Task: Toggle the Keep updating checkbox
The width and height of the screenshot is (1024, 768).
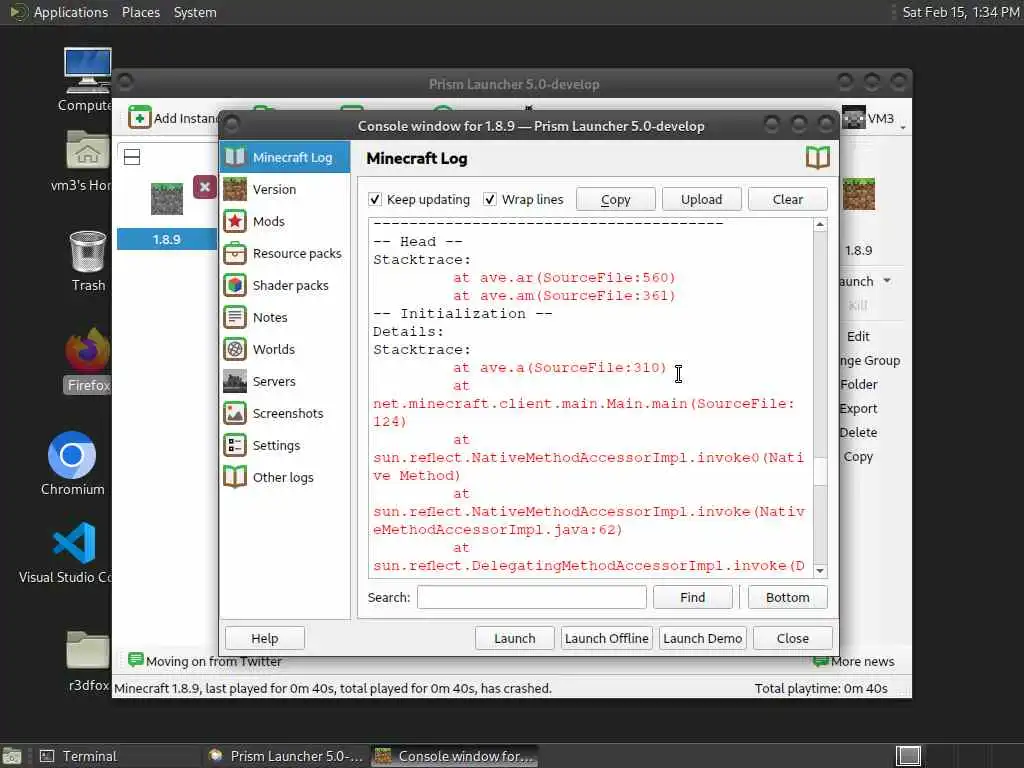Action: pos(375,199)
